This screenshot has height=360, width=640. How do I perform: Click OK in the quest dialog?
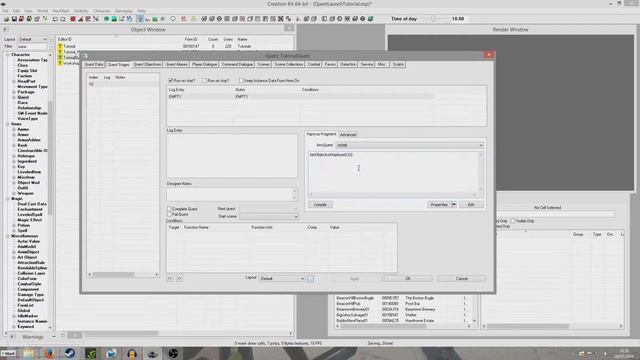click(x=407, y=278)
